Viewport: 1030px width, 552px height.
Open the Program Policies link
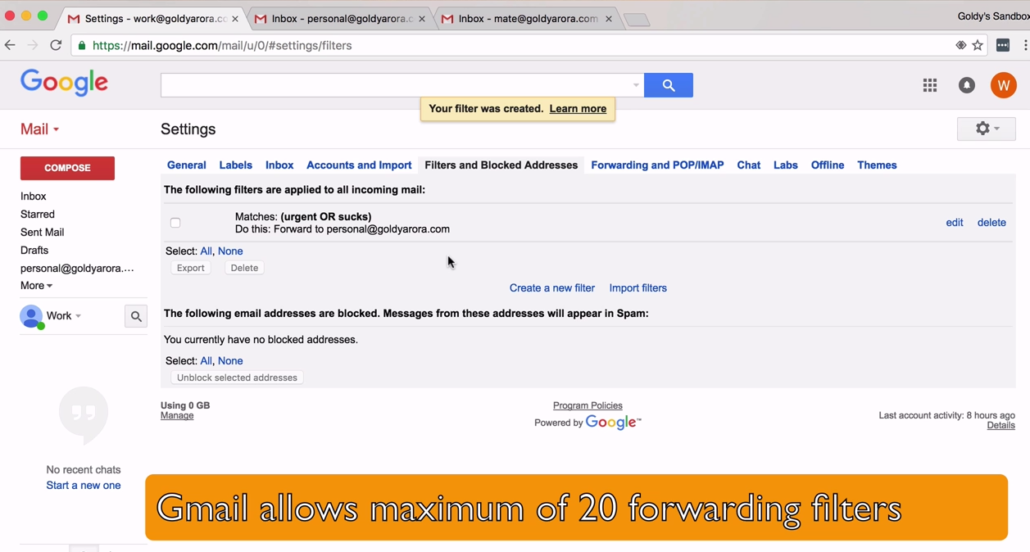[x=587, y=405]
